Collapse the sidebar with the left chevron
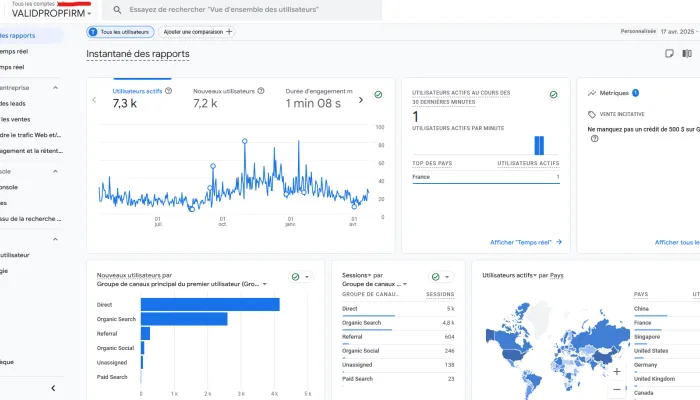Screen dimensions: 700x400 [x=53, y=388]
